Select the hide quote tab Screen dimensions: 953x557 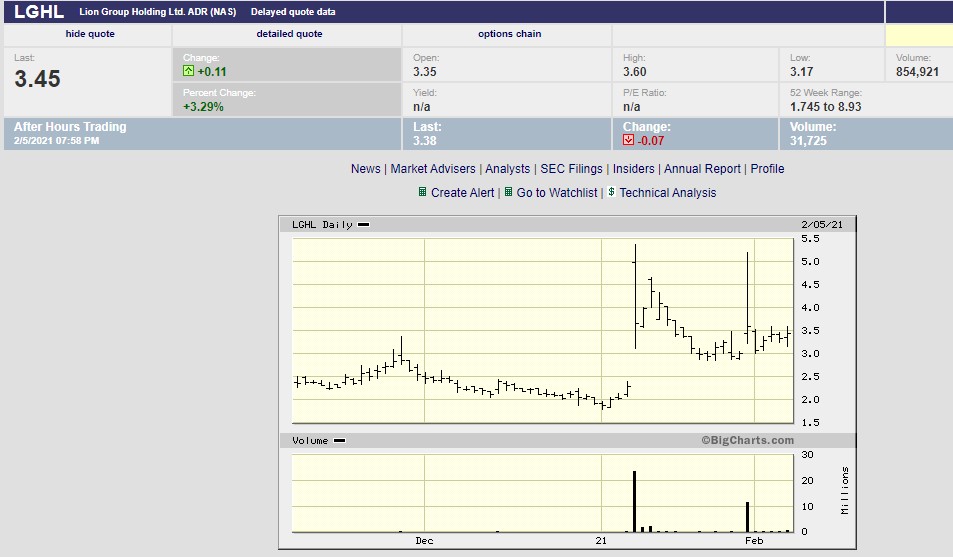(90, 34)
